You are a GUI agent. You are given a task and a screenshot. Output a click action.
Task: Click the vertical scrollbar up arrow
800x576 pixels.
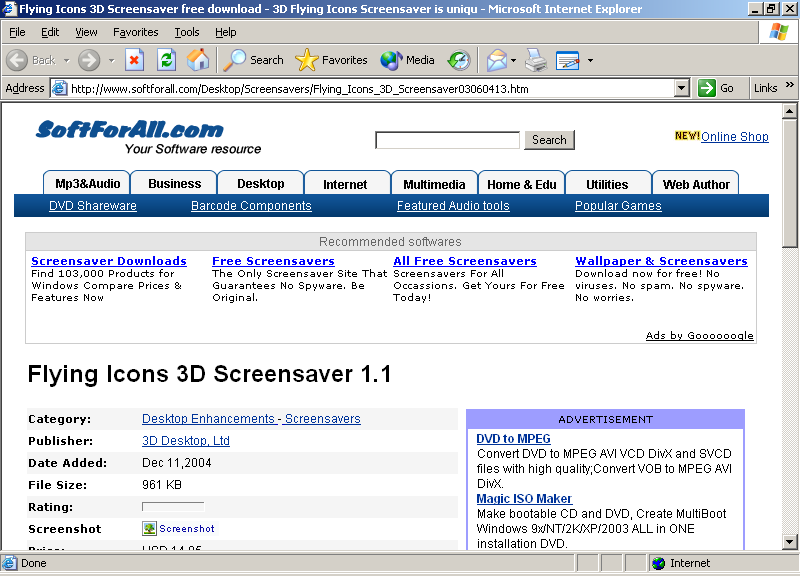tap(789, 111)
